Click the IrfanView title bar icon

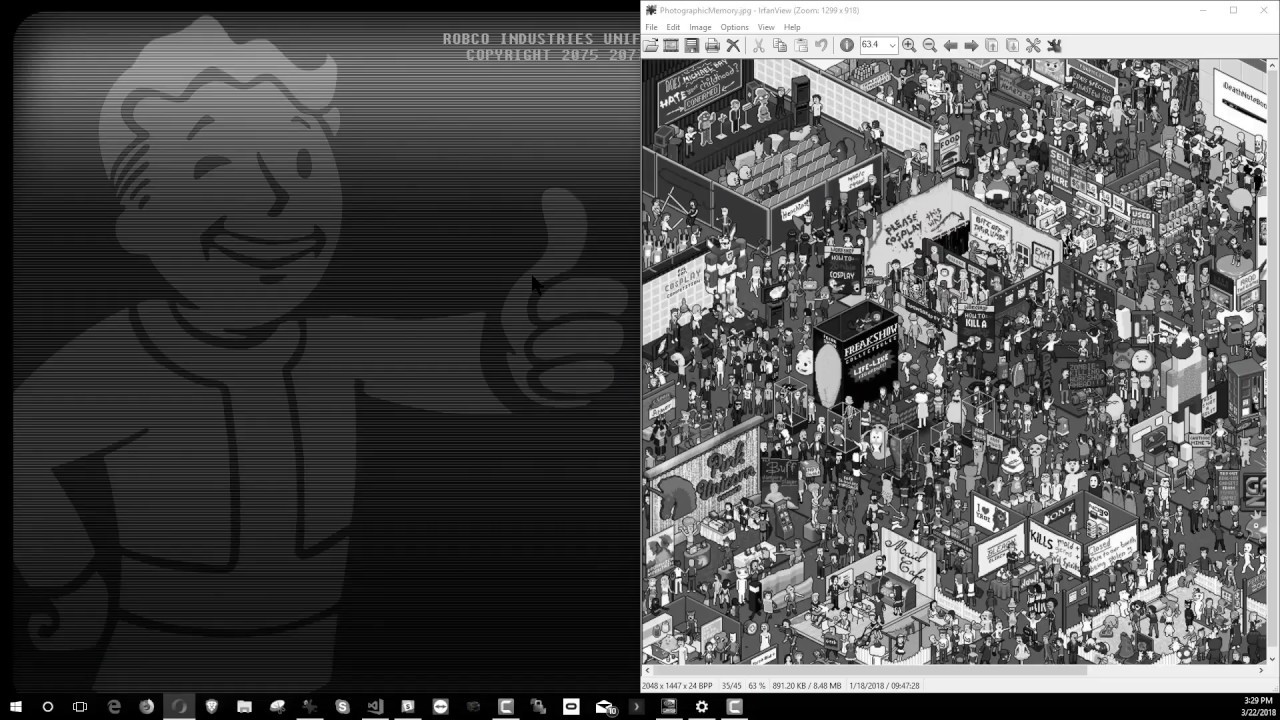[x=650, y=10]
